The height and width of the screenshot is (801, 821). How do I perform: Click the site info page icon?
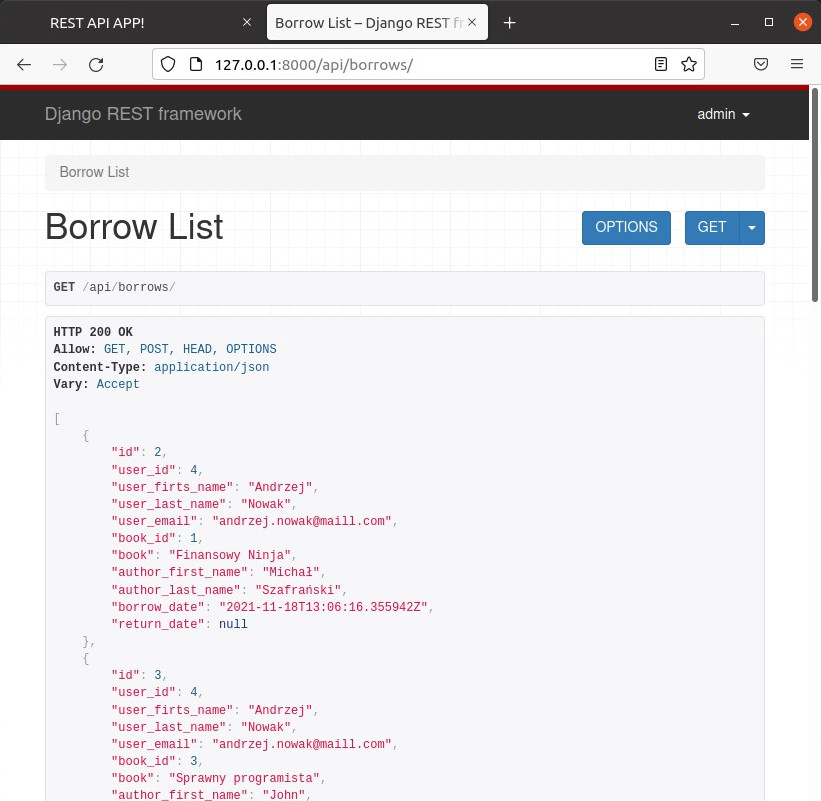[195, 64]
